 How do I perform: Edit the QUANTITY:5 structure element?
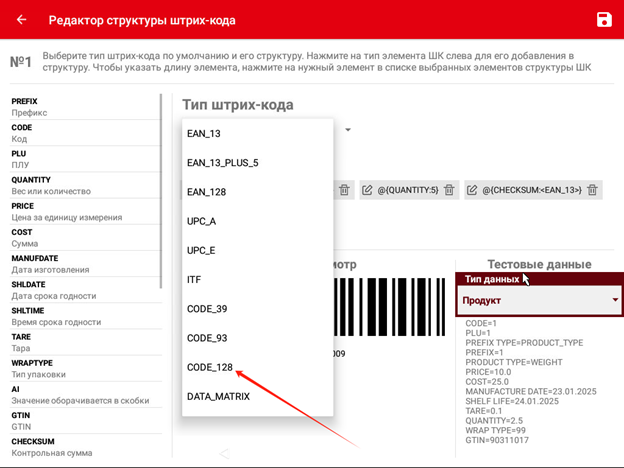pyautogui.click(x=367, y=190)
